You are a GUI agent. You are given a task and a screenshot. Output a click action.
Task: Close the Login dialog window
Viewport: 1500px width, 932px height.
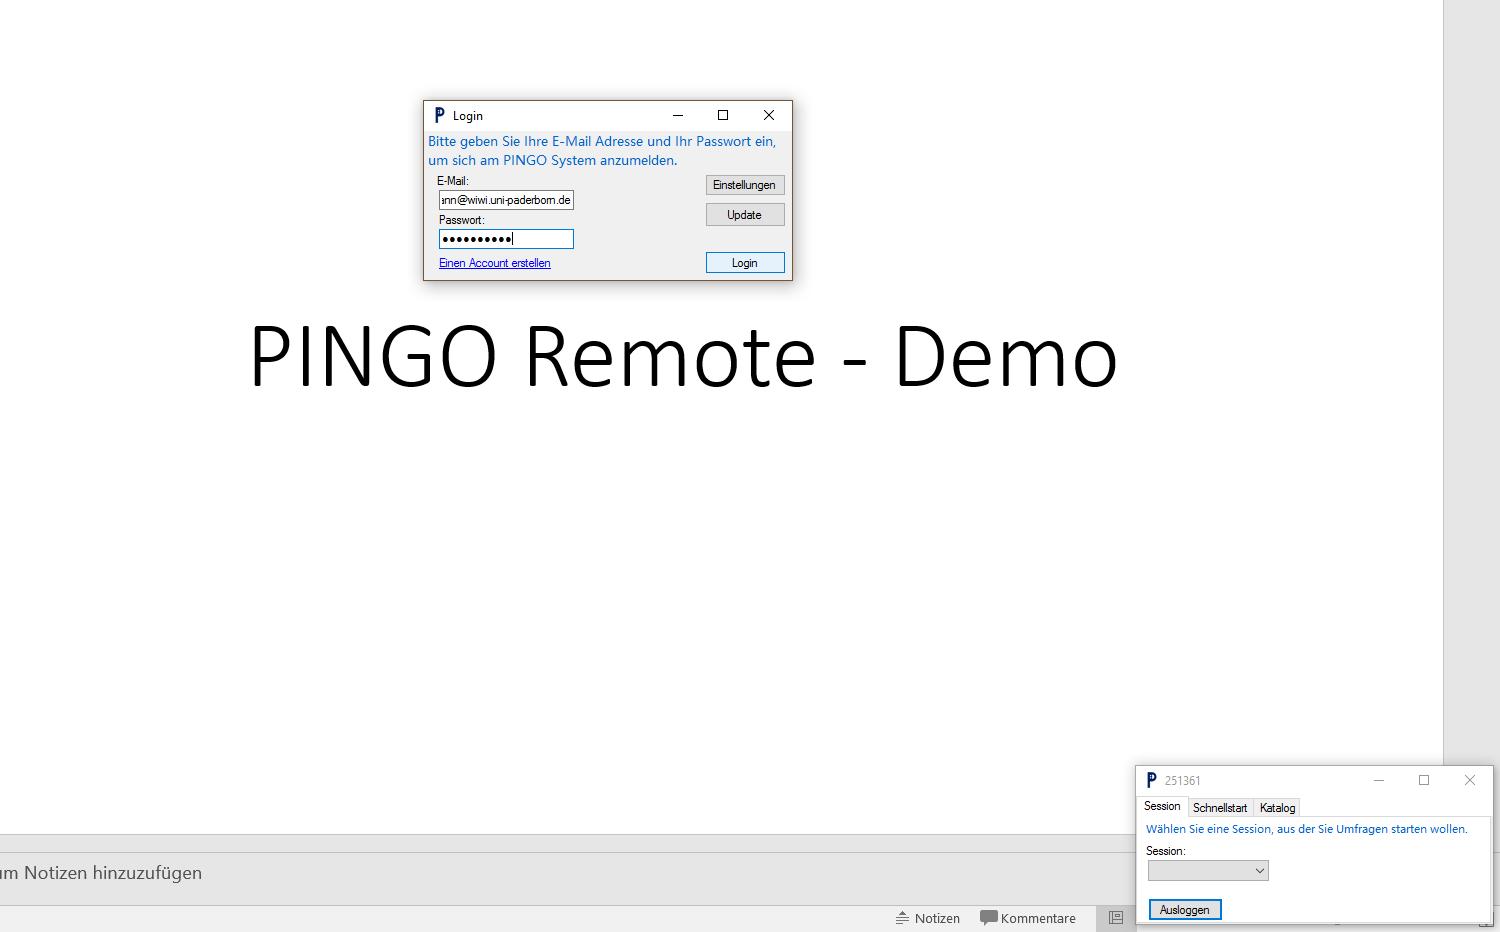[x=768, y=115]
